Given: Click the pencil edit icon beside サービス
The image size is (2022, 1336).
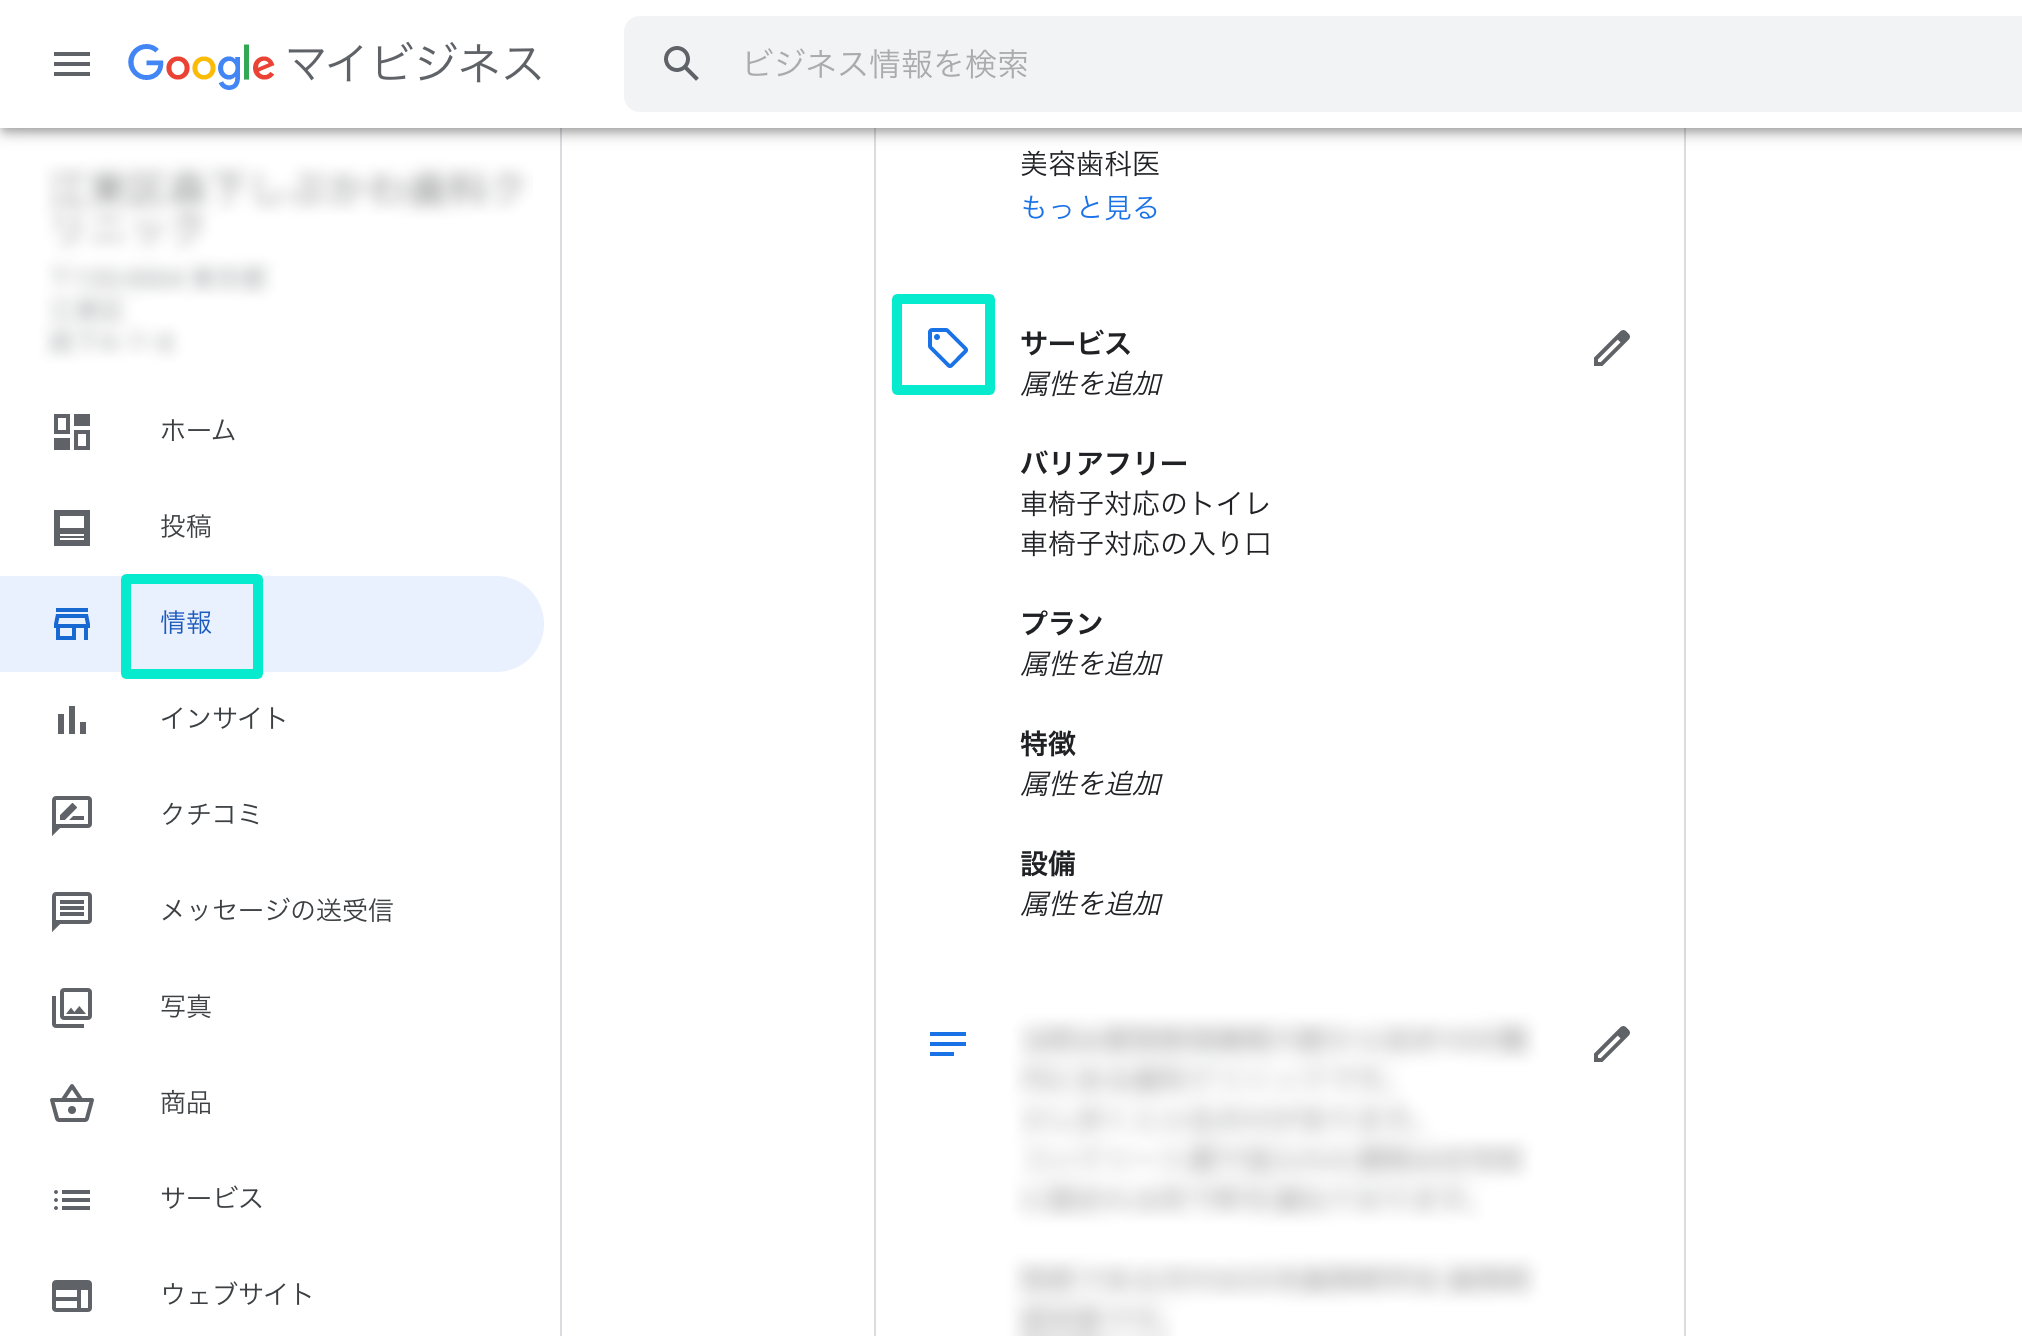Looking at the screenshot, I should (x=1611, y=348).
